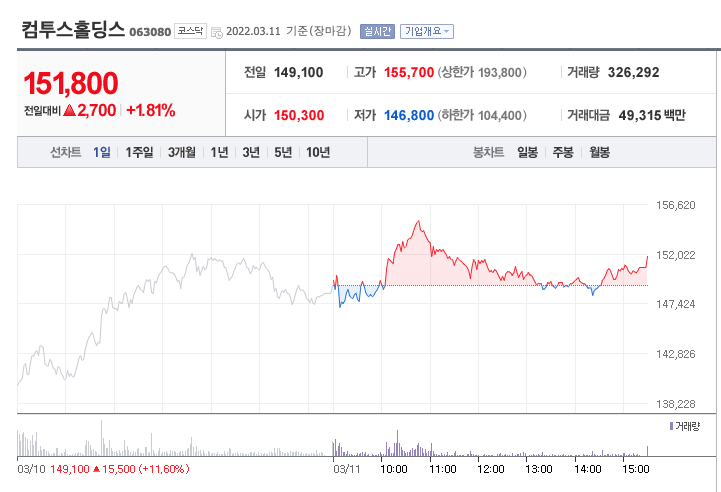
Task: Click the 13:00 time axis label
Action: (x=539, y=469)
